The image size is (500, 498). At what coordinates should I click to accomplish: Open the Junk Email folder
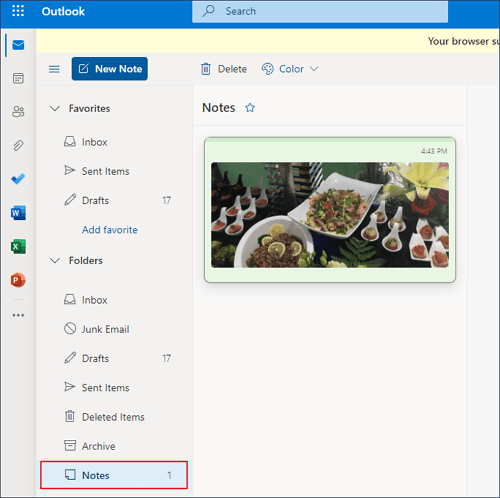tap(114, 329)
